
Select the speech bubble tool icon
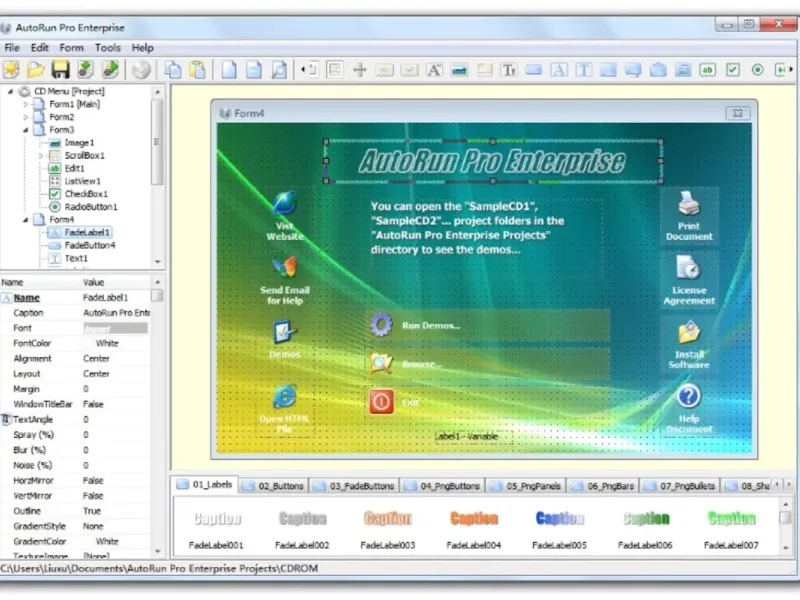pos(633,70)
